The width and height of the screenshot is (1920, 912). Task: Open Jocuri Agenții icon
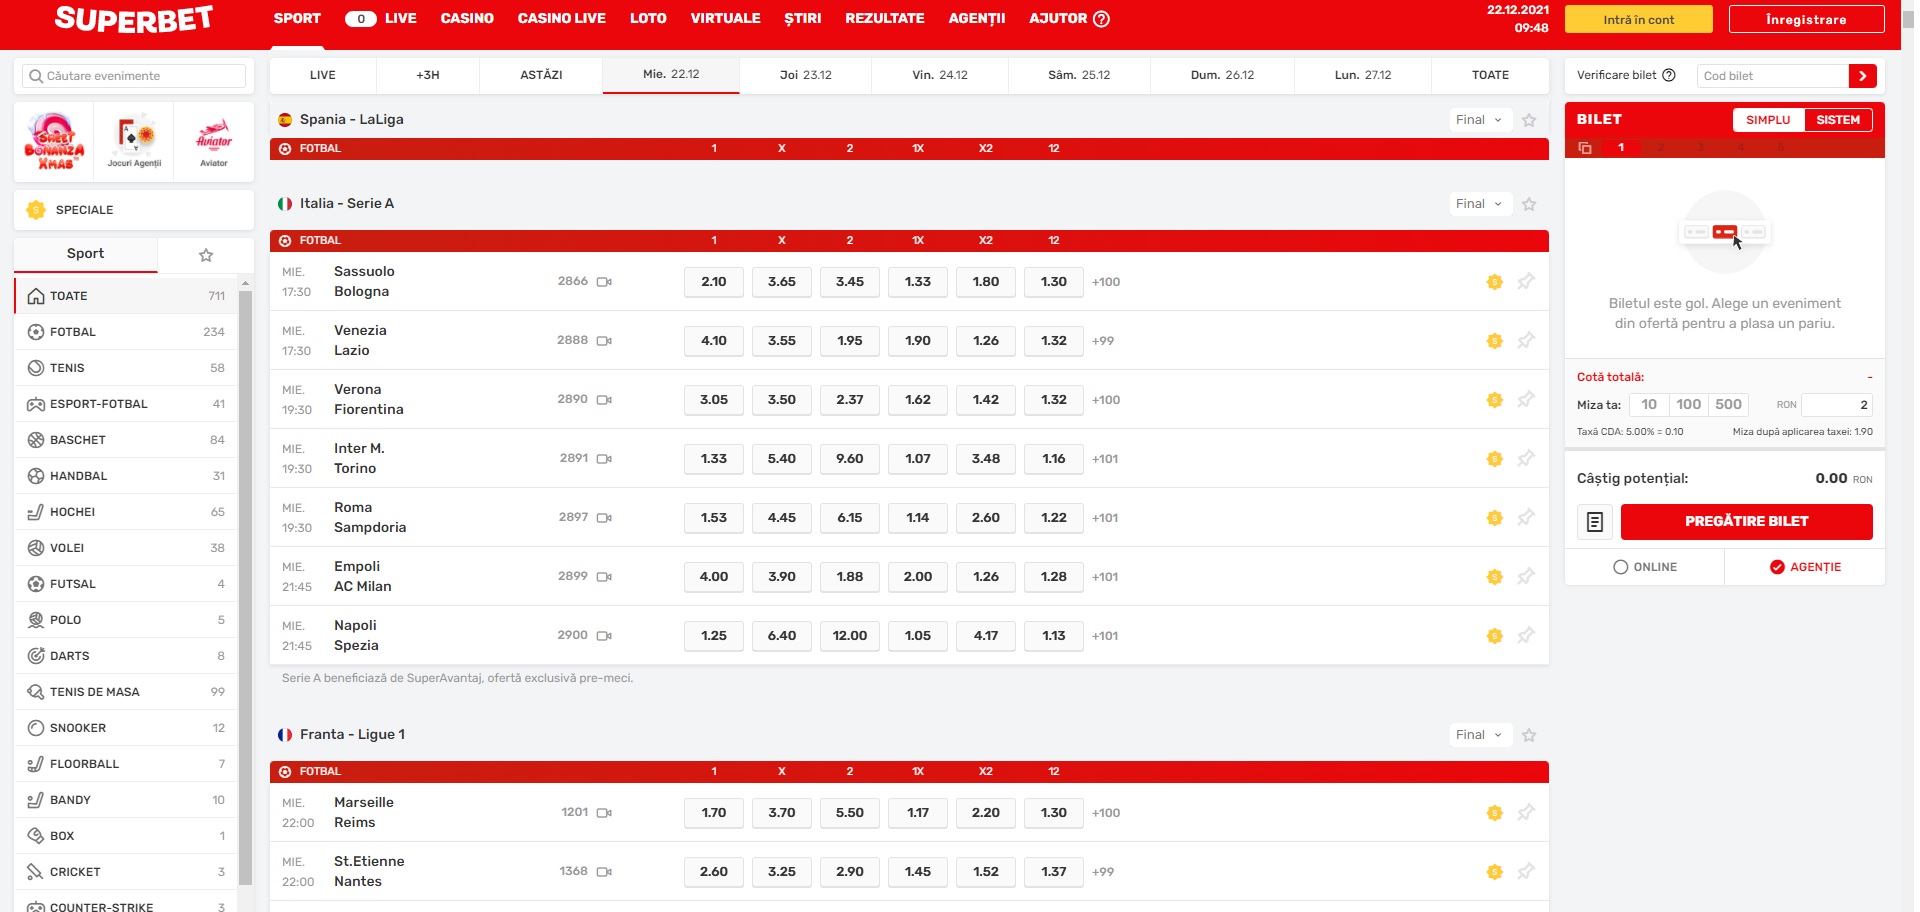pos(134,142)
